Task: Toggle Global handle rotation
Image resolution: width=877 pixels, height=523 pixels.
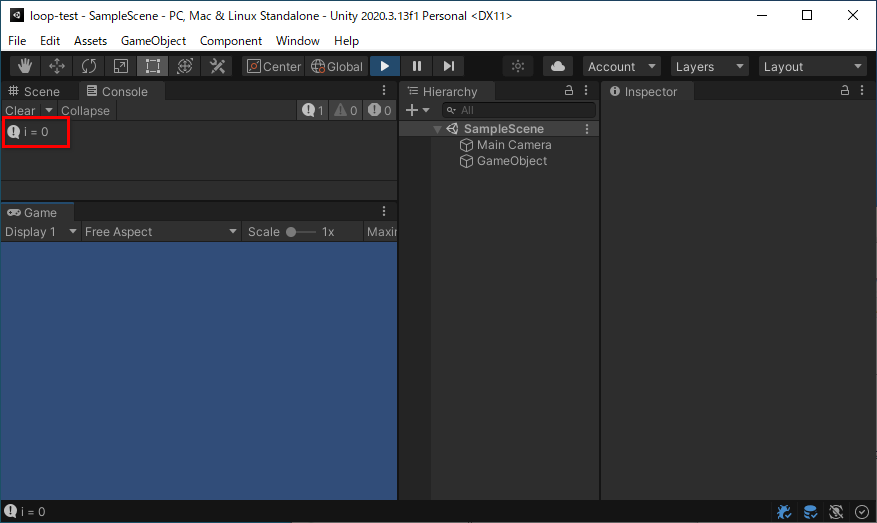Action: [337, 66]
